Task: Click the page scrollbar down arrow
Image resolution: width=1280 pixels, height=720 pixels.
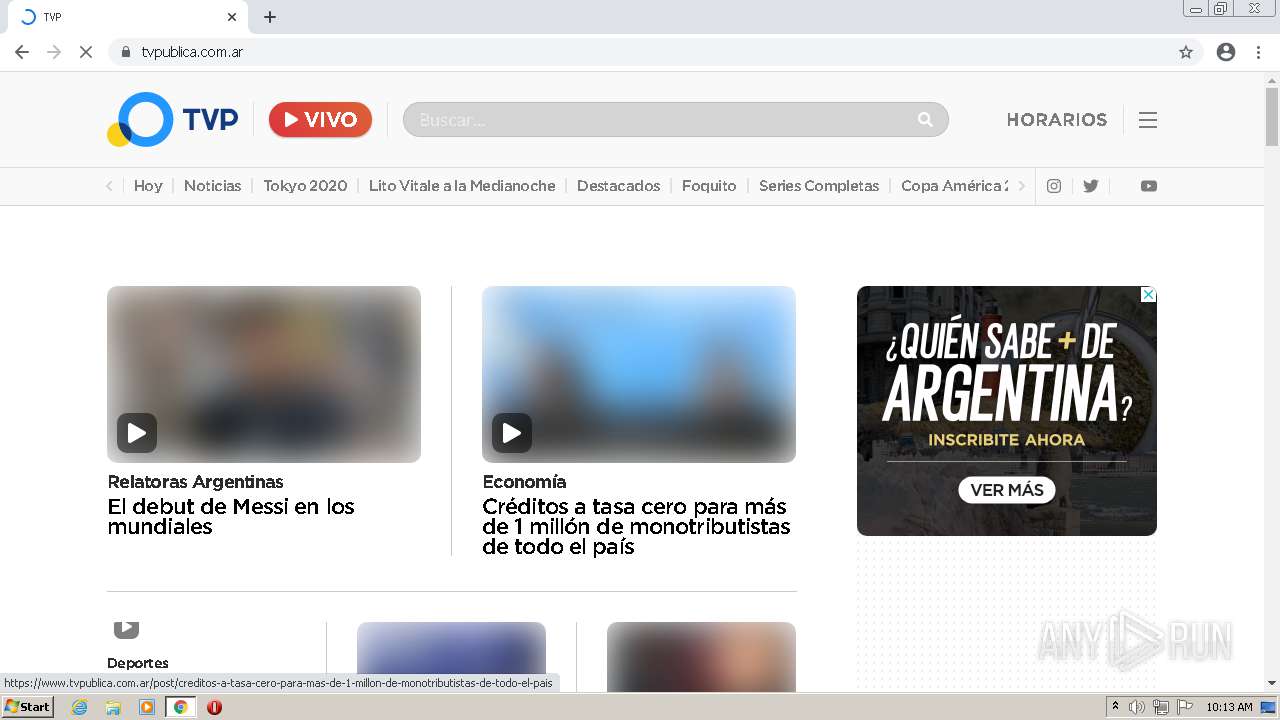Action: (x=1272, y=683)
